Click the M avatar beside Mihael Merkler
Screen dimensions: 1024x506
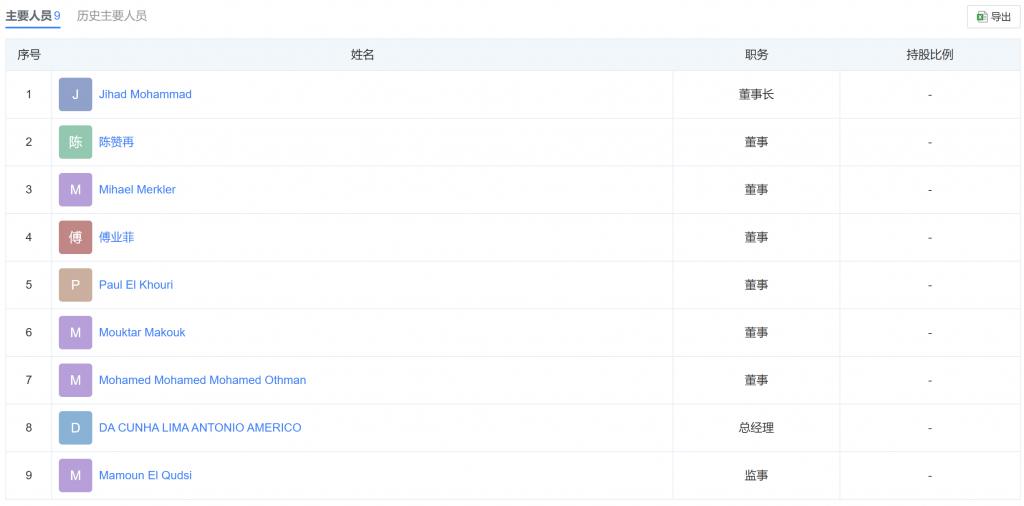pyautogui.click(x=75, y=190)
